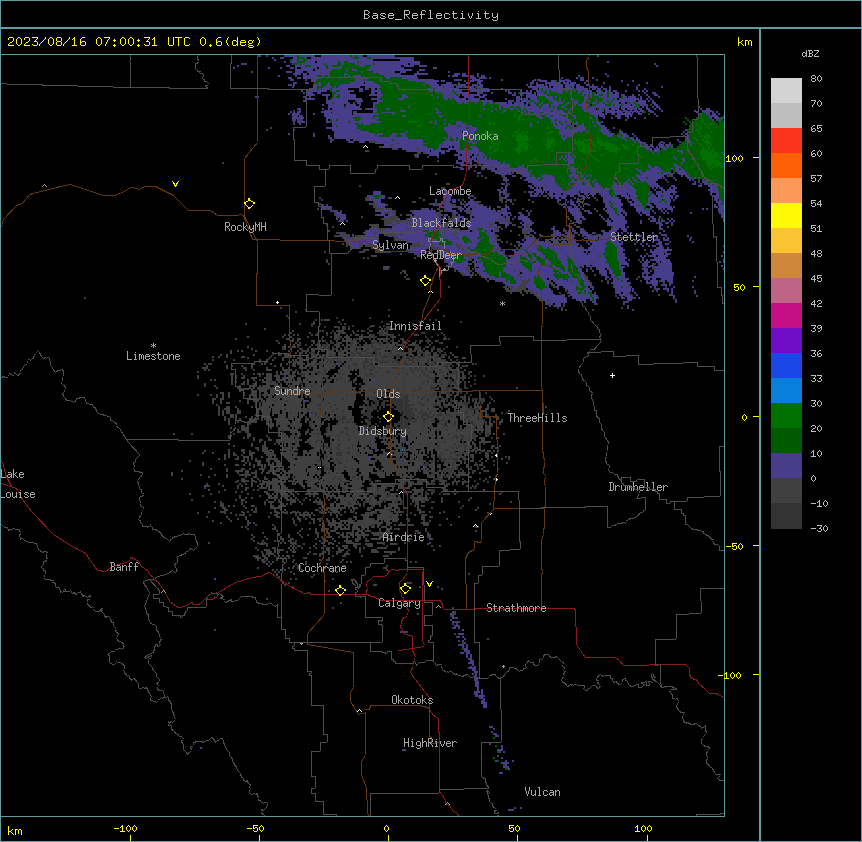Viewport: 862px width, 842px height.
Task: Select the indigo 10-0 dBZ legend band
Action: tap(786, 466)
